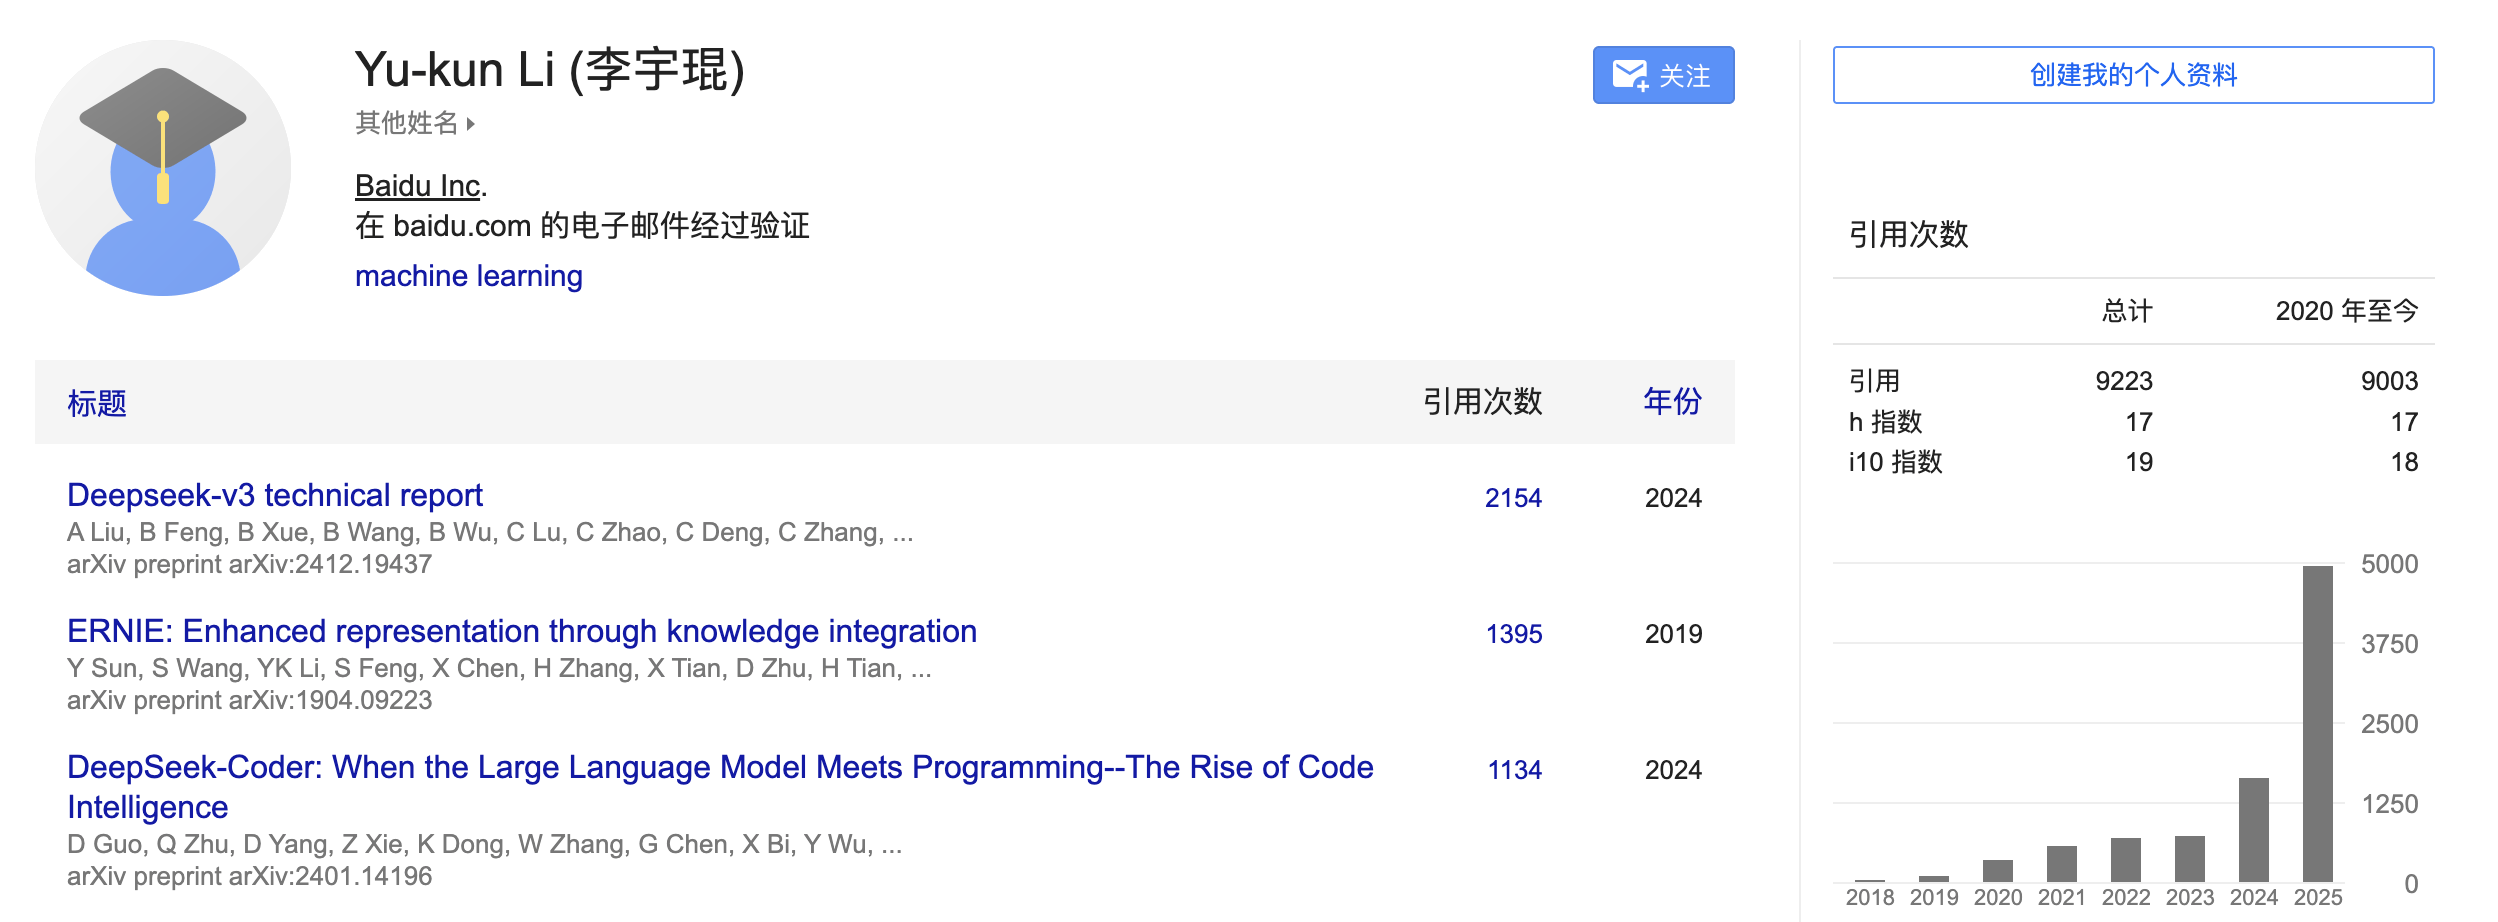Screen dimensions: 2498x922
Task: Open the machine learning interest label
Action: [x=468, y=275]
